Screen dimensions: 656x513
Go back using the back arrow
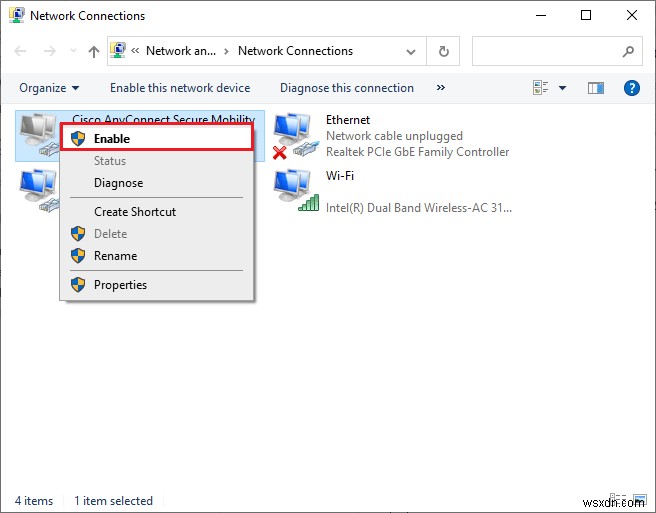20,51
